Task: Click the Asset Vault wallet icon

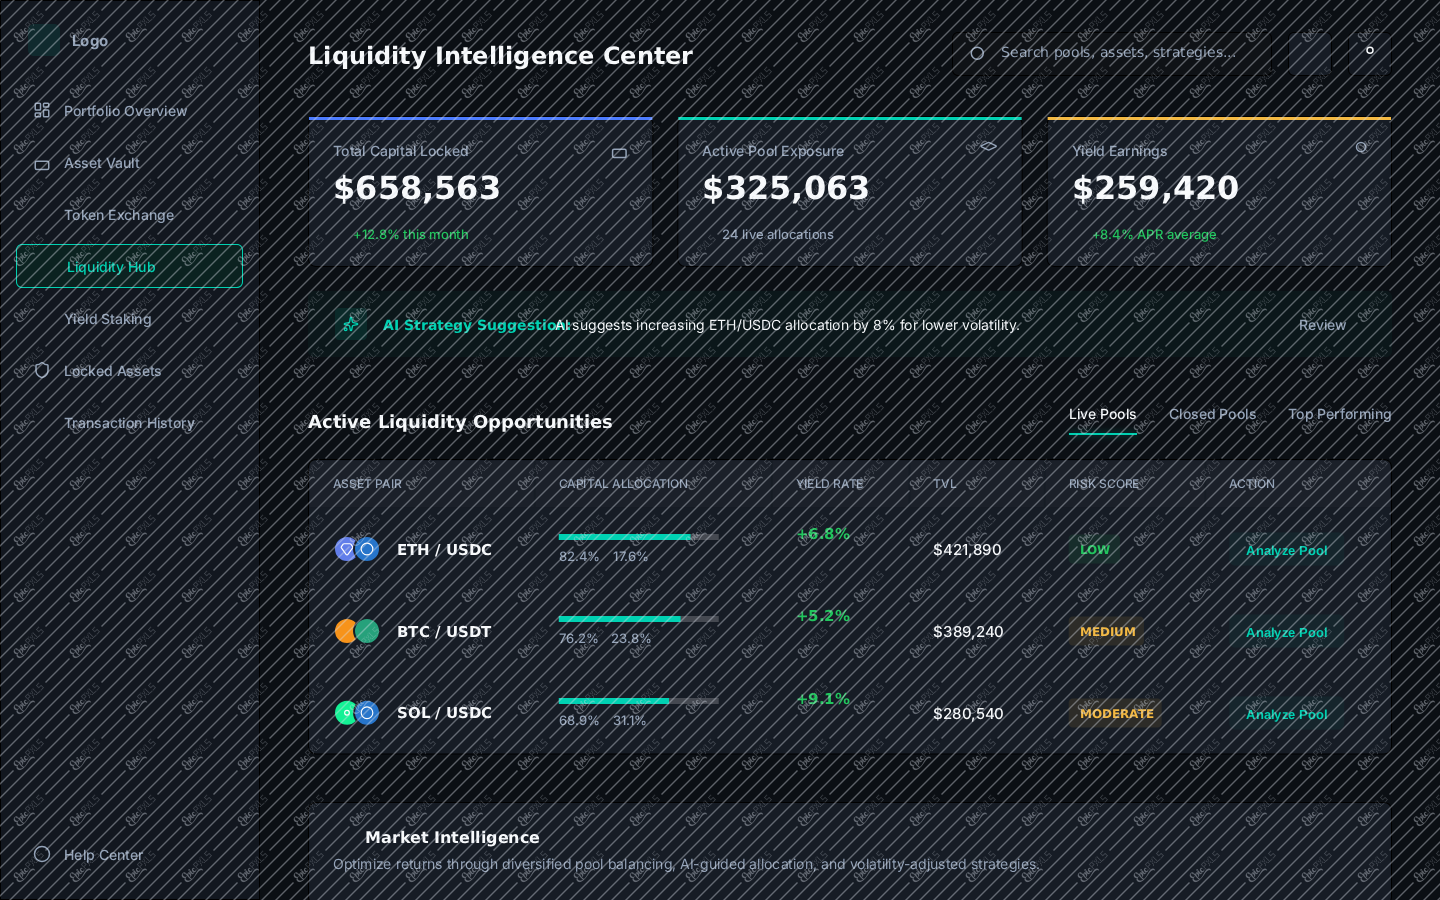Action: (42, 164)
